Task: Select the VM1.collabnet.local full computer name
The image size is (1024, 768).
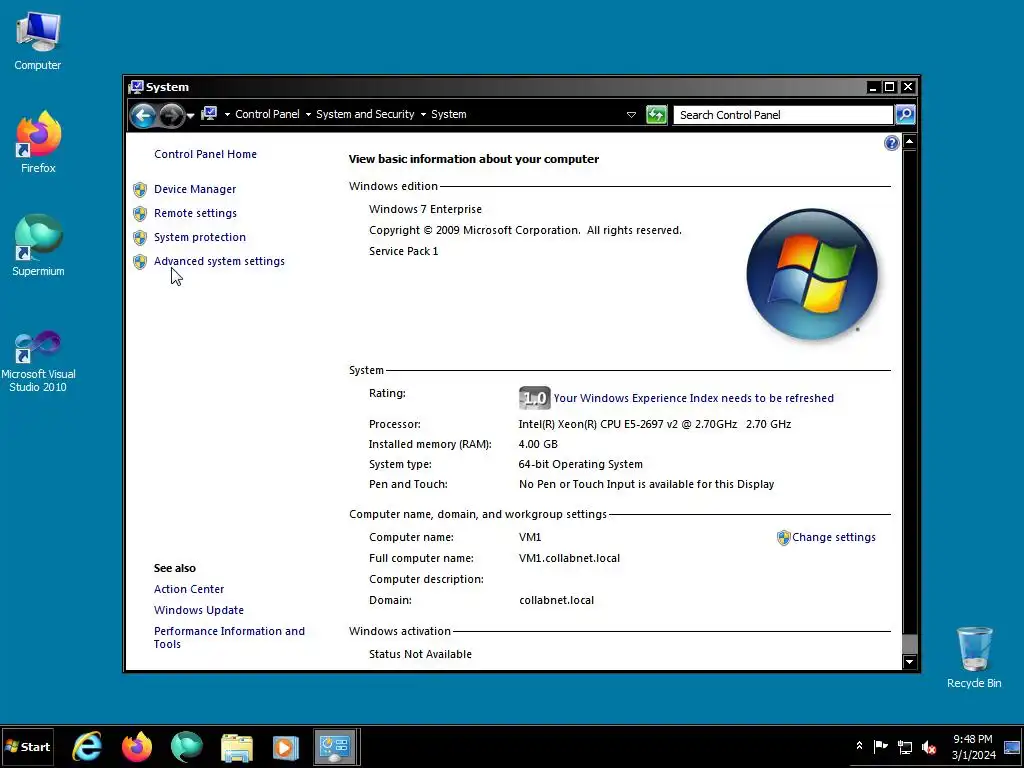Action: (x=569, y=558)
